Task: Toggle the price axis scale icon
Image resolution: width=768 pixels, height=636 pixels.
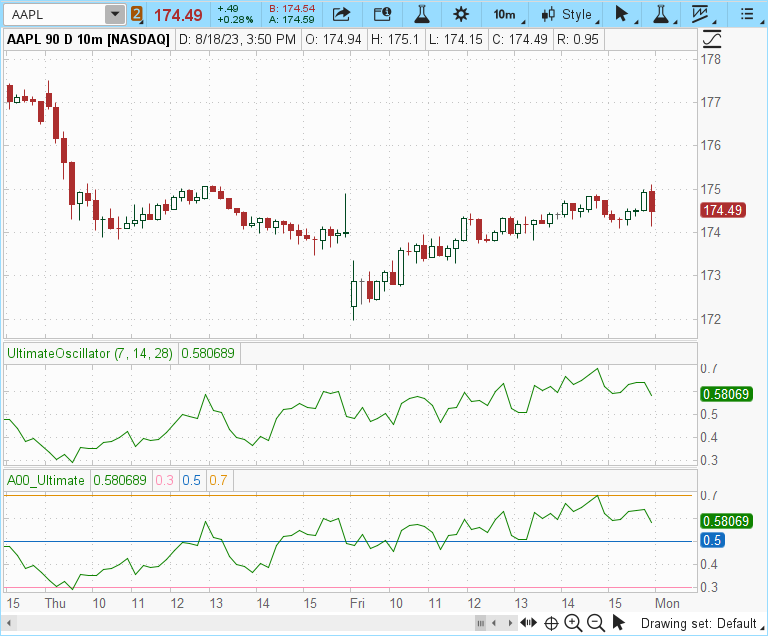Action: 713,39
